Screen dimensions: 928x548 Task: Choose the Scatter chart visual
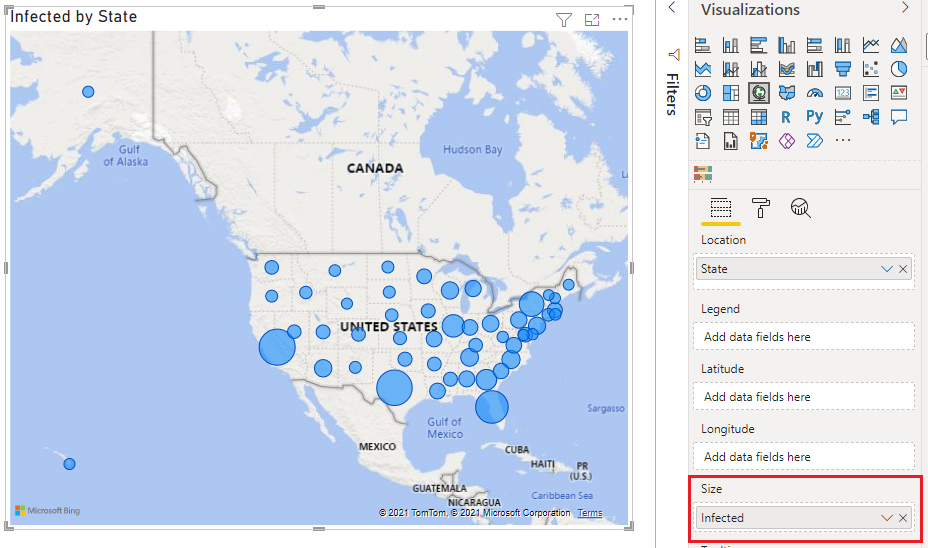coord(871,69)
